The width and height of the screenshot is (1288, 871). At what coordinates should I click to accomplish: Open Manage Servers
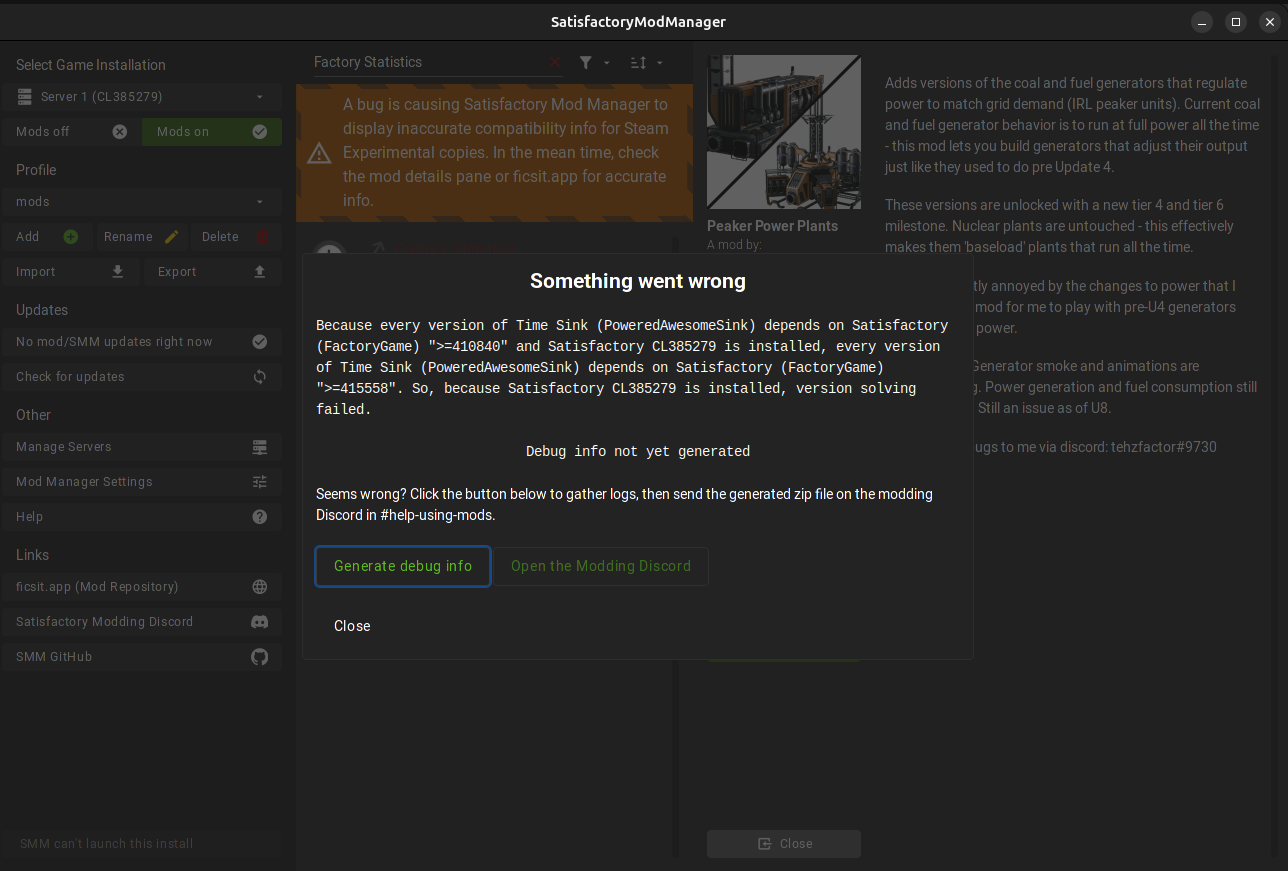point(142,447)
